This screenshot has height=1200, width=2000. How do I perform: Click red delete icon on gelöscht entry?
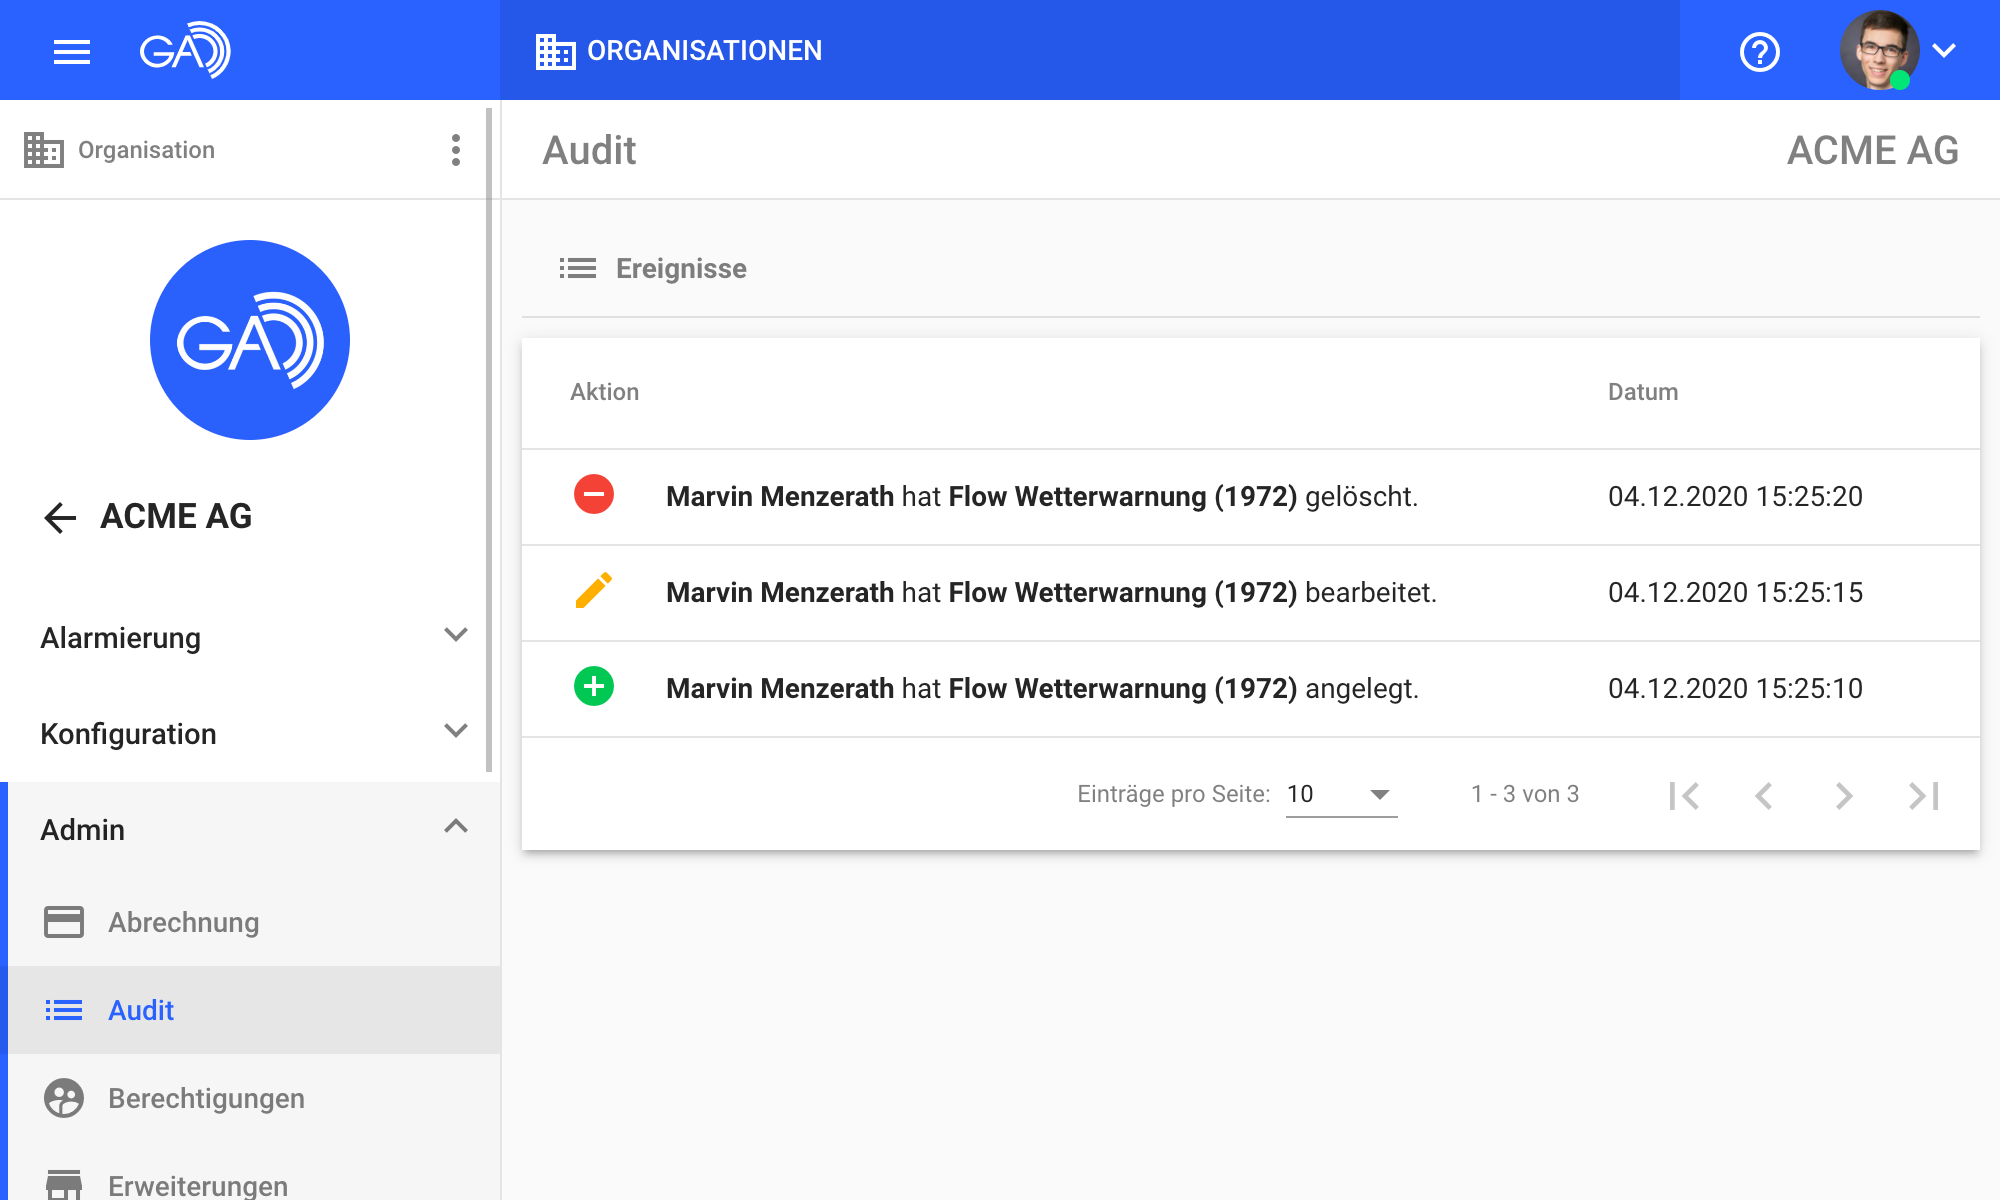594,495
